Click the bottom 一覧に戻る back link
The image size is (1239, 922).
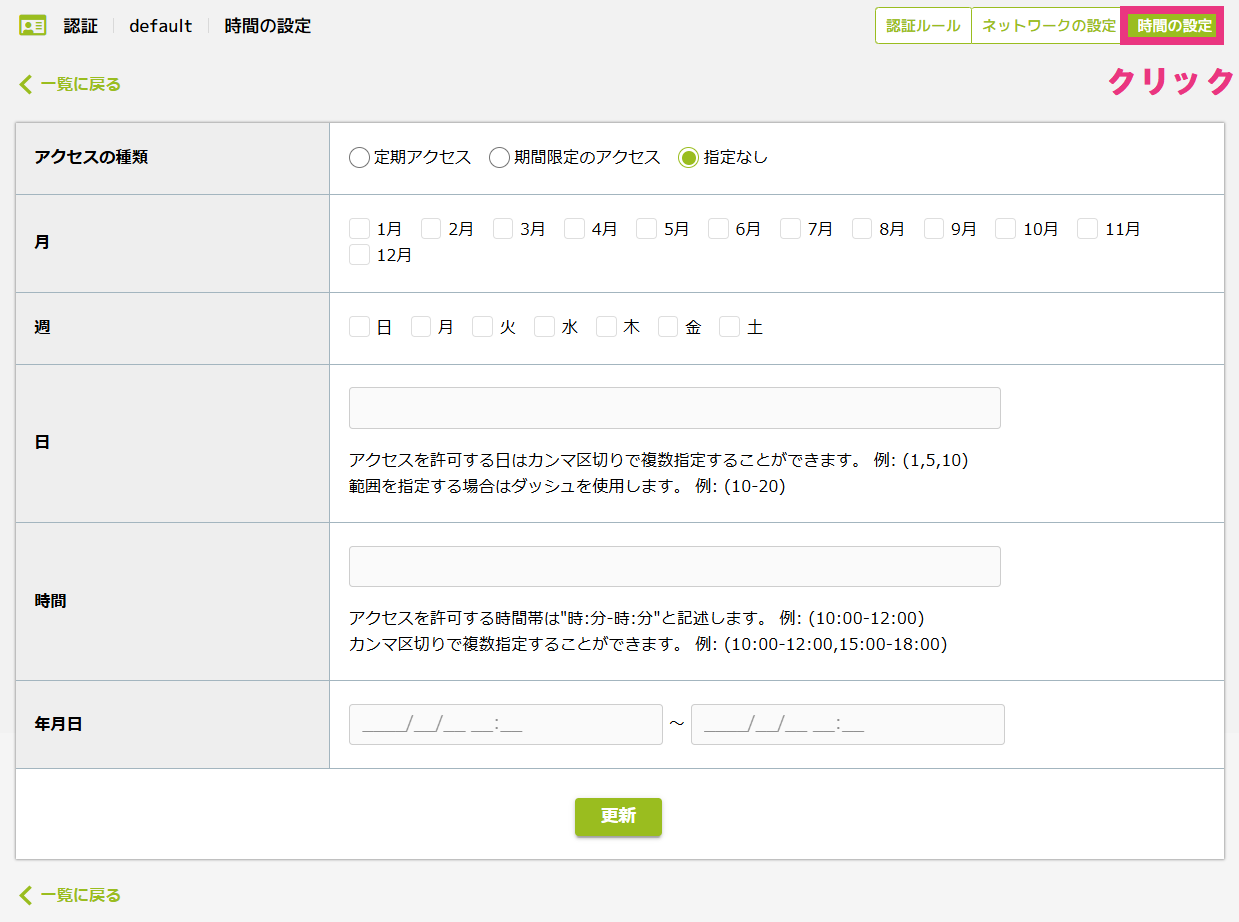point(70,895)
